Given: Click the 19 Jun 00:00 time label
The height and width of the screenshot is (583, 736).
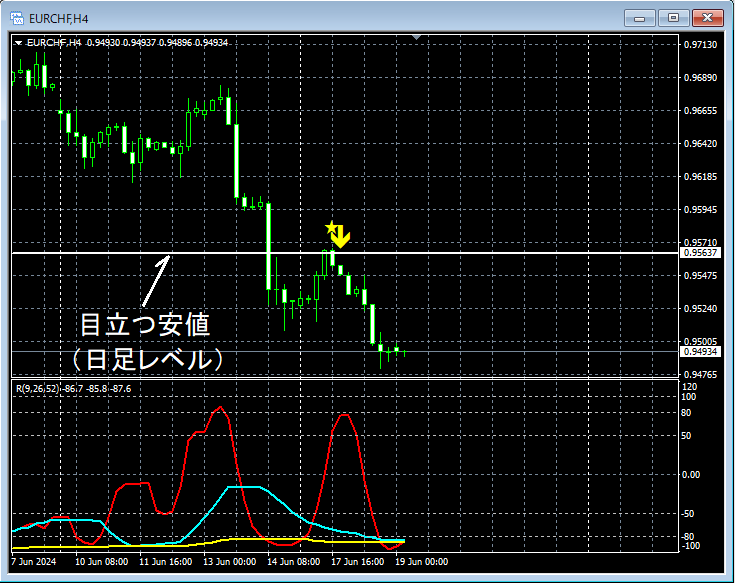Looking at the screenshot, I should click(x=422, y=562).
